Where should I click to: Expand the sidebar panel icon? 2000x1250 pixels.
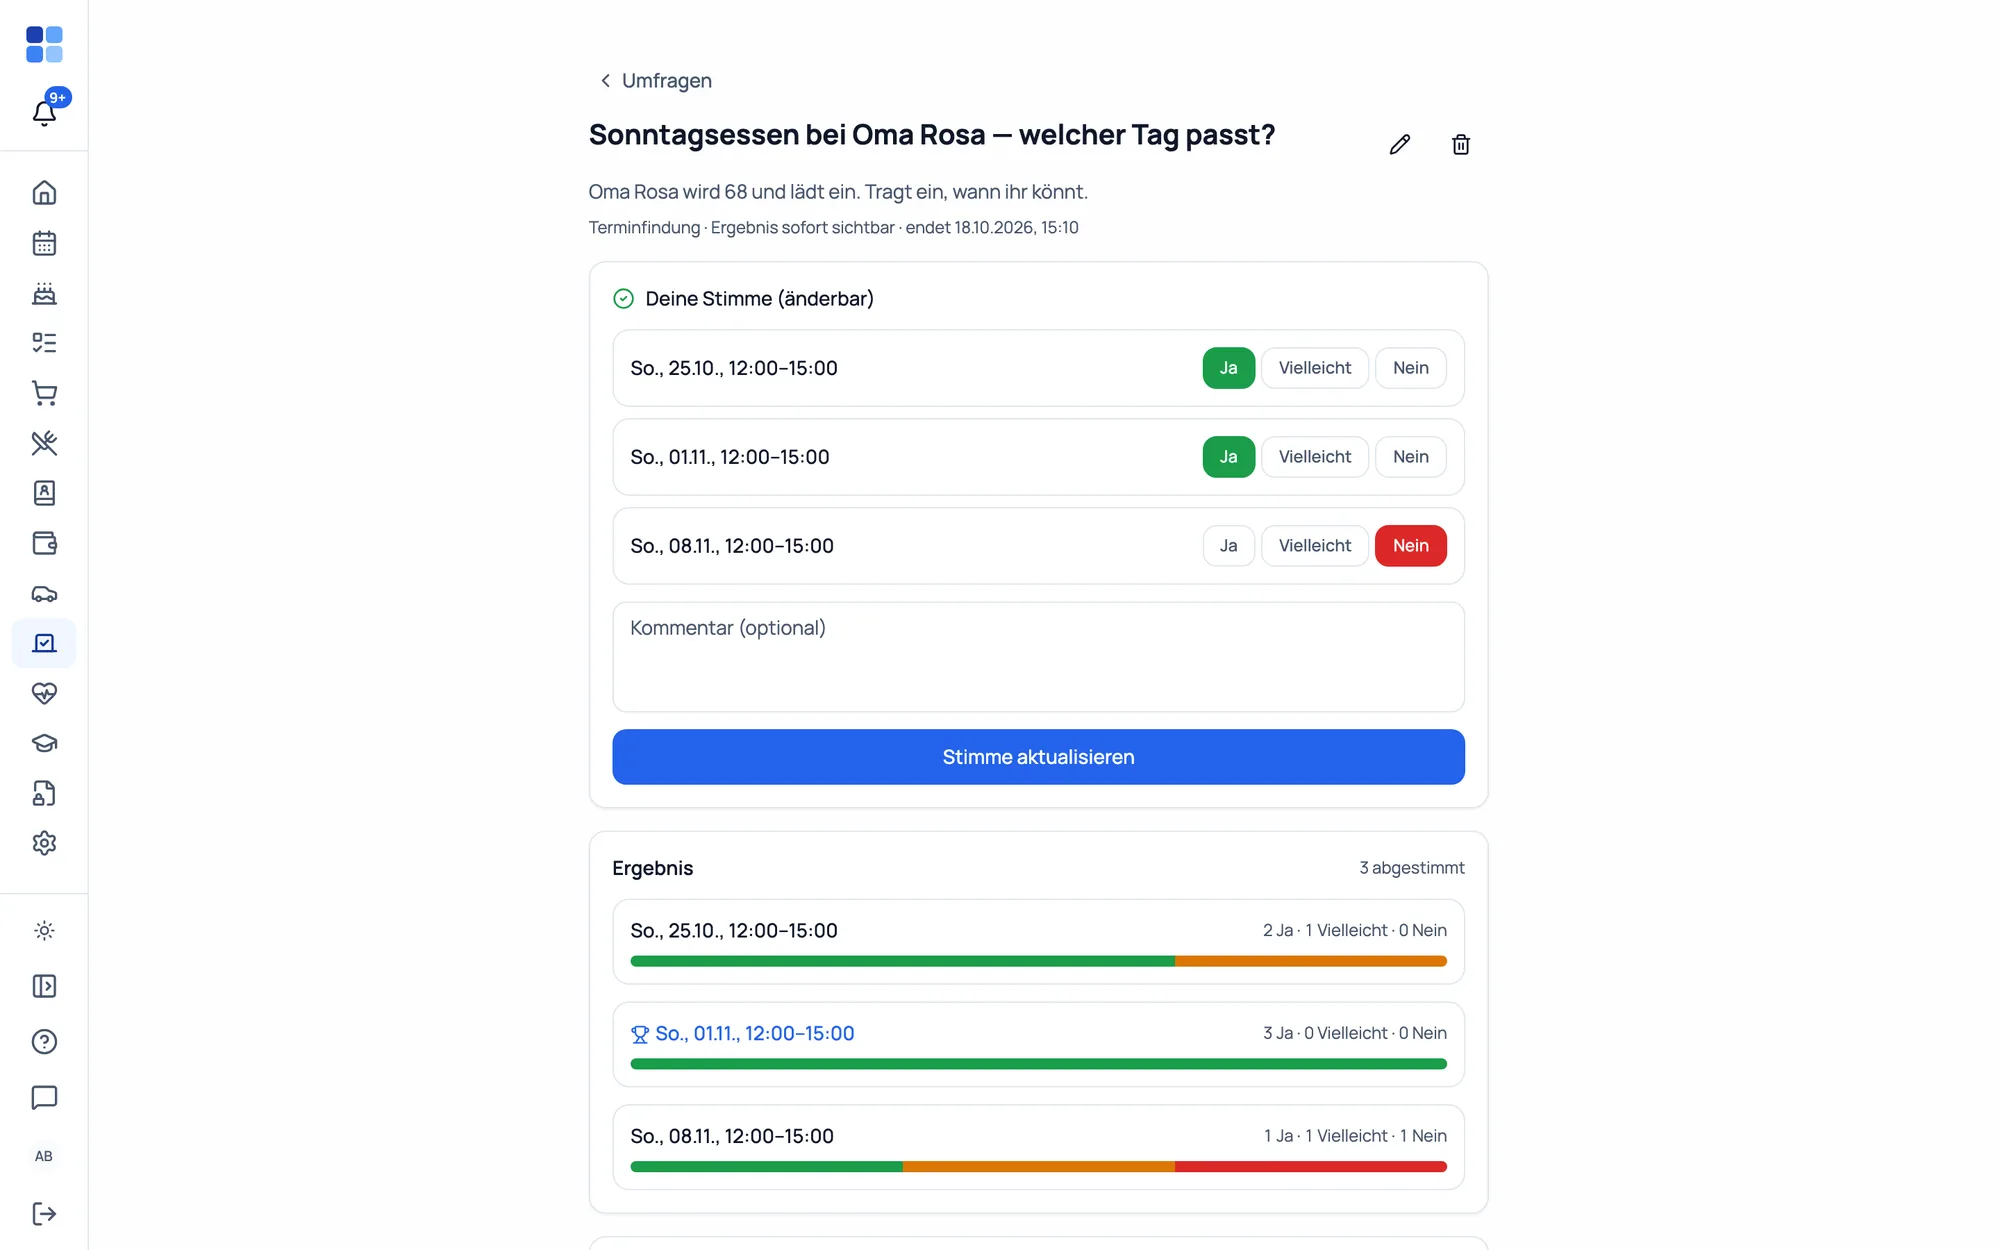point(44,986)
